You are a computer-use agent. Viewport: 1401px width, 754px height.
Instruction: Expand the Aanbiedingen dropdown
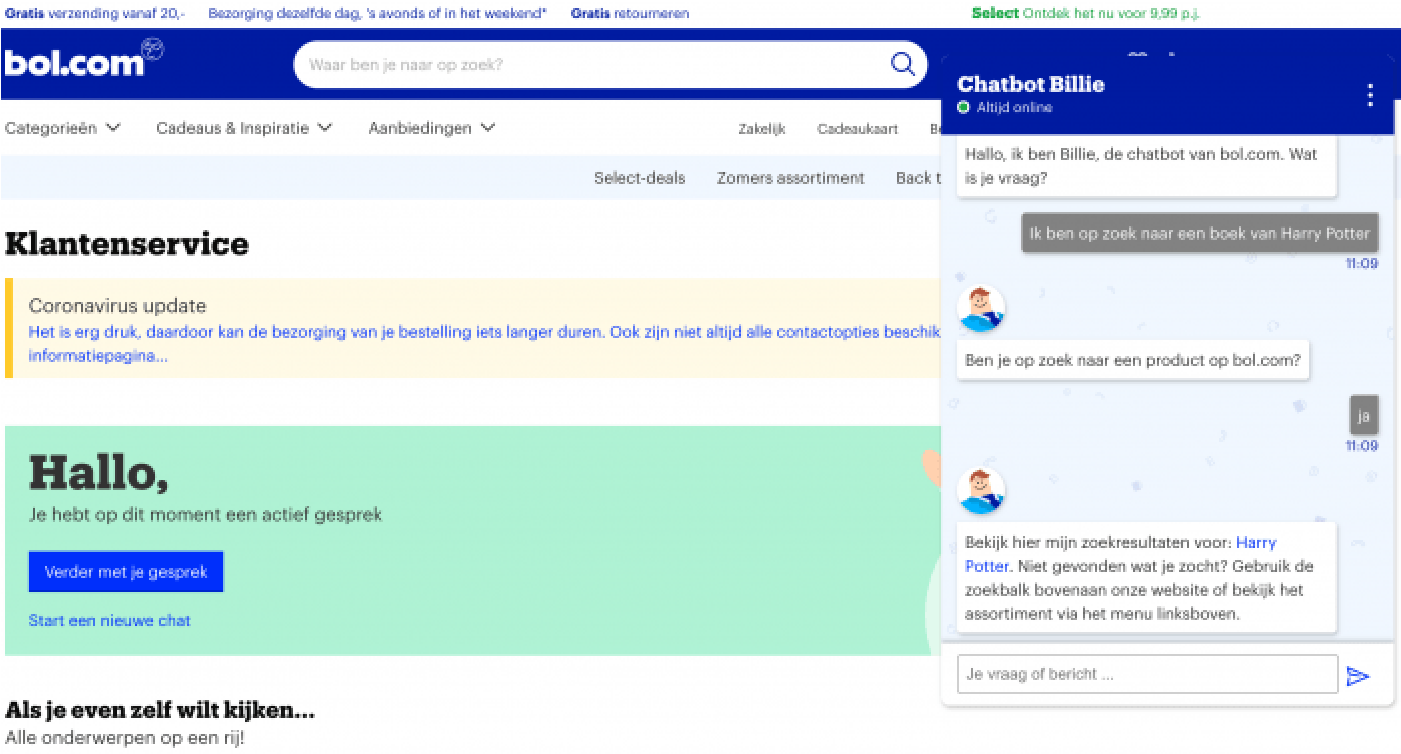[x=431, y=128]
